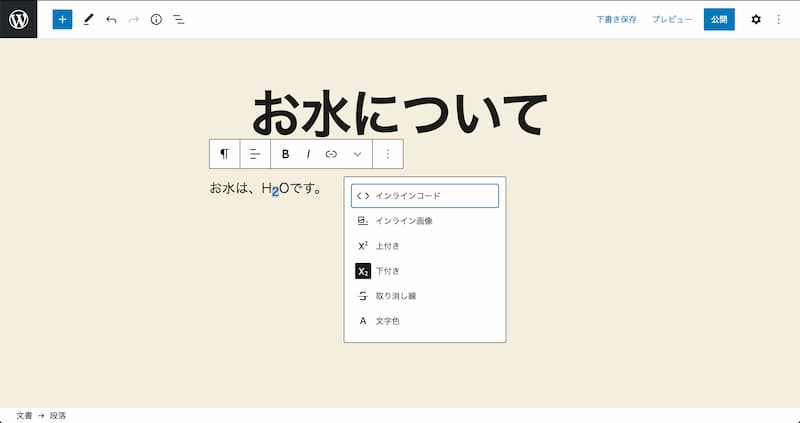Undo the last change

111,19
